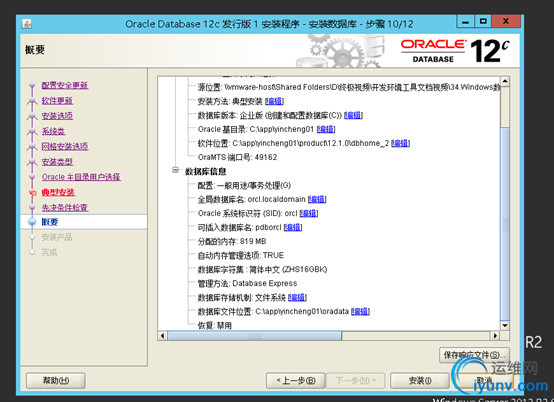Open the 安装选项 step
The image size is (554, 402).
pyautogui.click(x=57, y=116)
